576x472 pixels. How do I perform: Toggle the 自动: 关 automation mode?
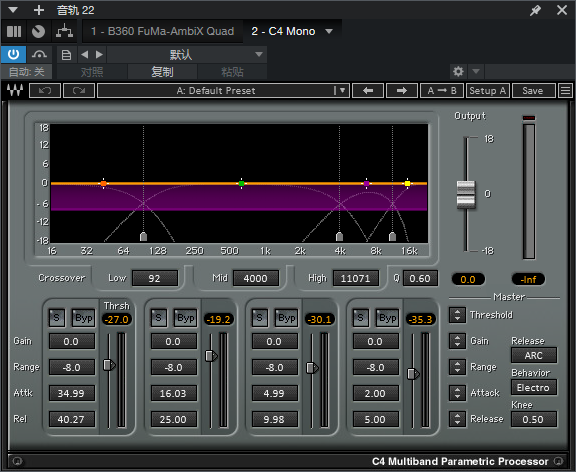26,72
